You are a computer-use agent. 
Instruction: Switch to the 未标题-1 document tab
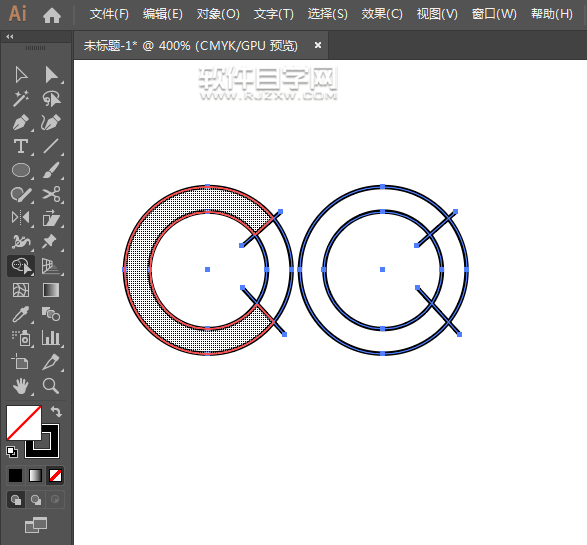tap(191, 46)
